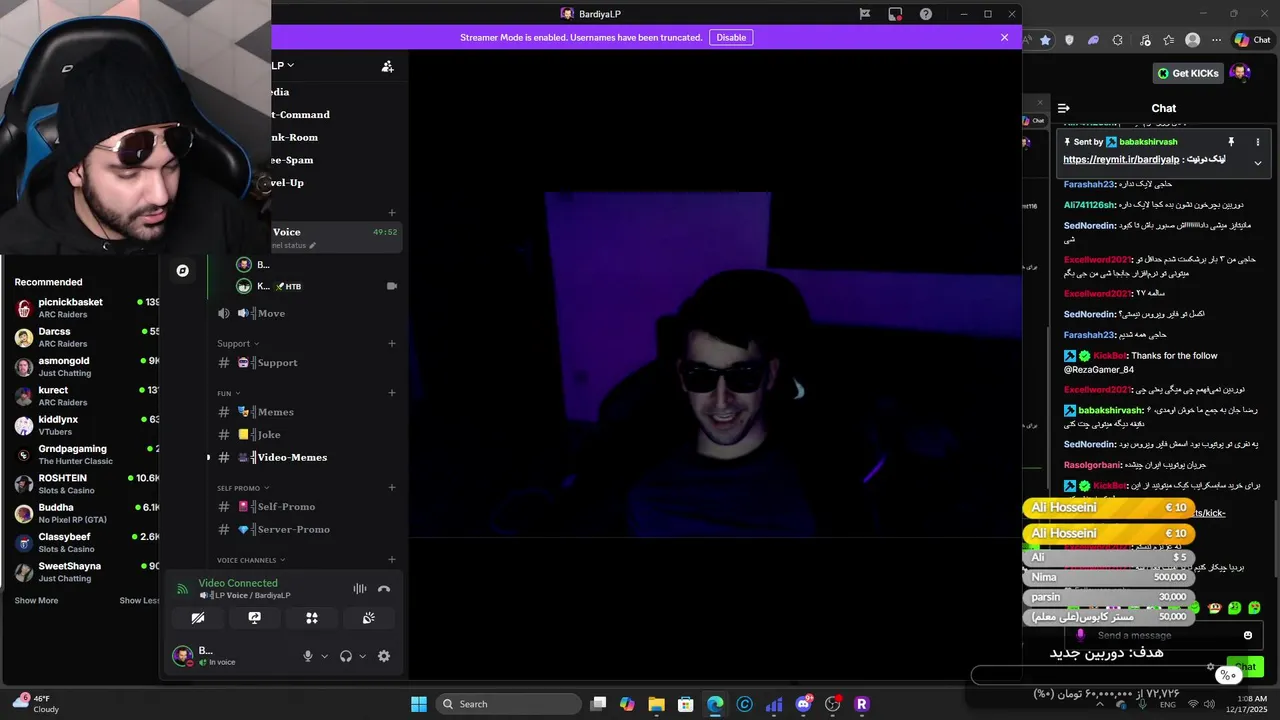
Task: Open File Explorer from taskbar
Action: [x=657, y=704]
